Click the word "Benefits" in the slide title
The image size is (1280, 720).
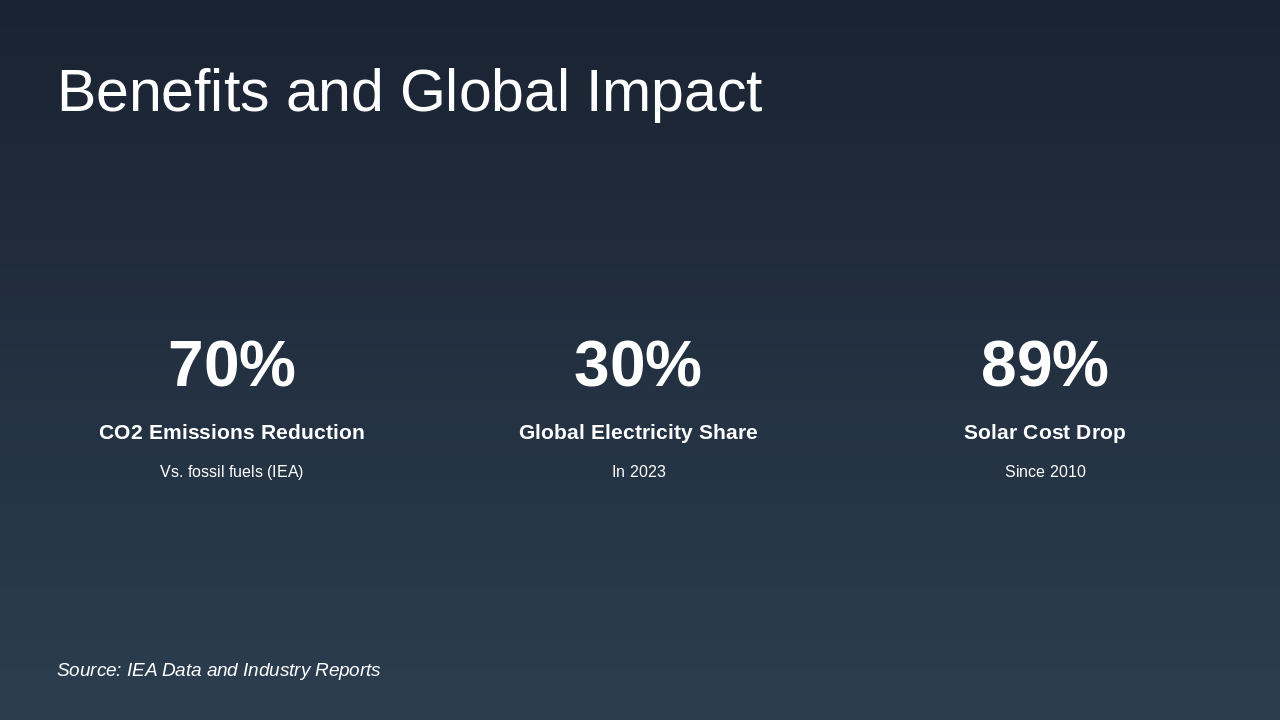pyautogui.click(x=163, y=91)
